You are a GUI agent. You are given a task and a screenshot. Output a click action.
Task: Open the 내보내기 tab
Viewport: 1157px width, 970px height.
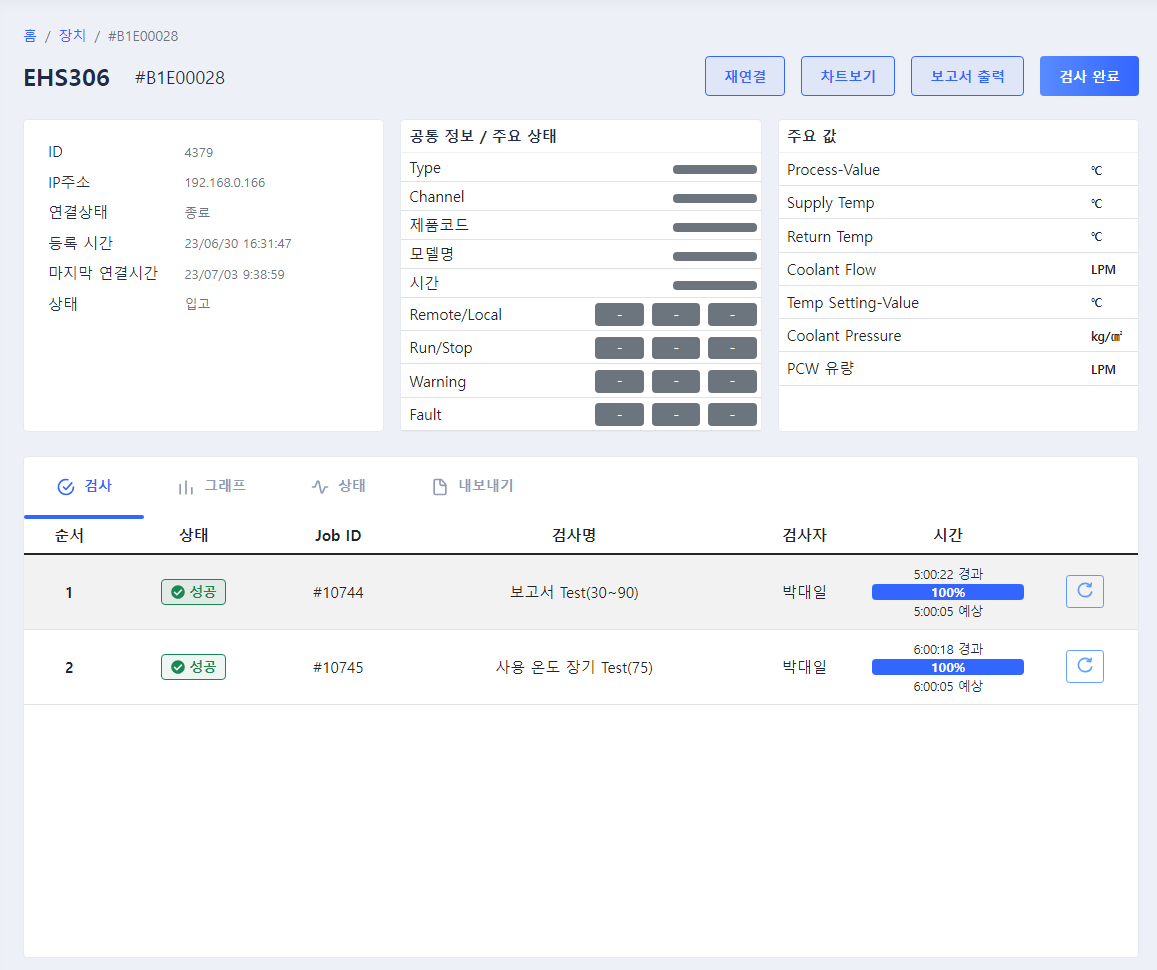[x=473, y=487]
